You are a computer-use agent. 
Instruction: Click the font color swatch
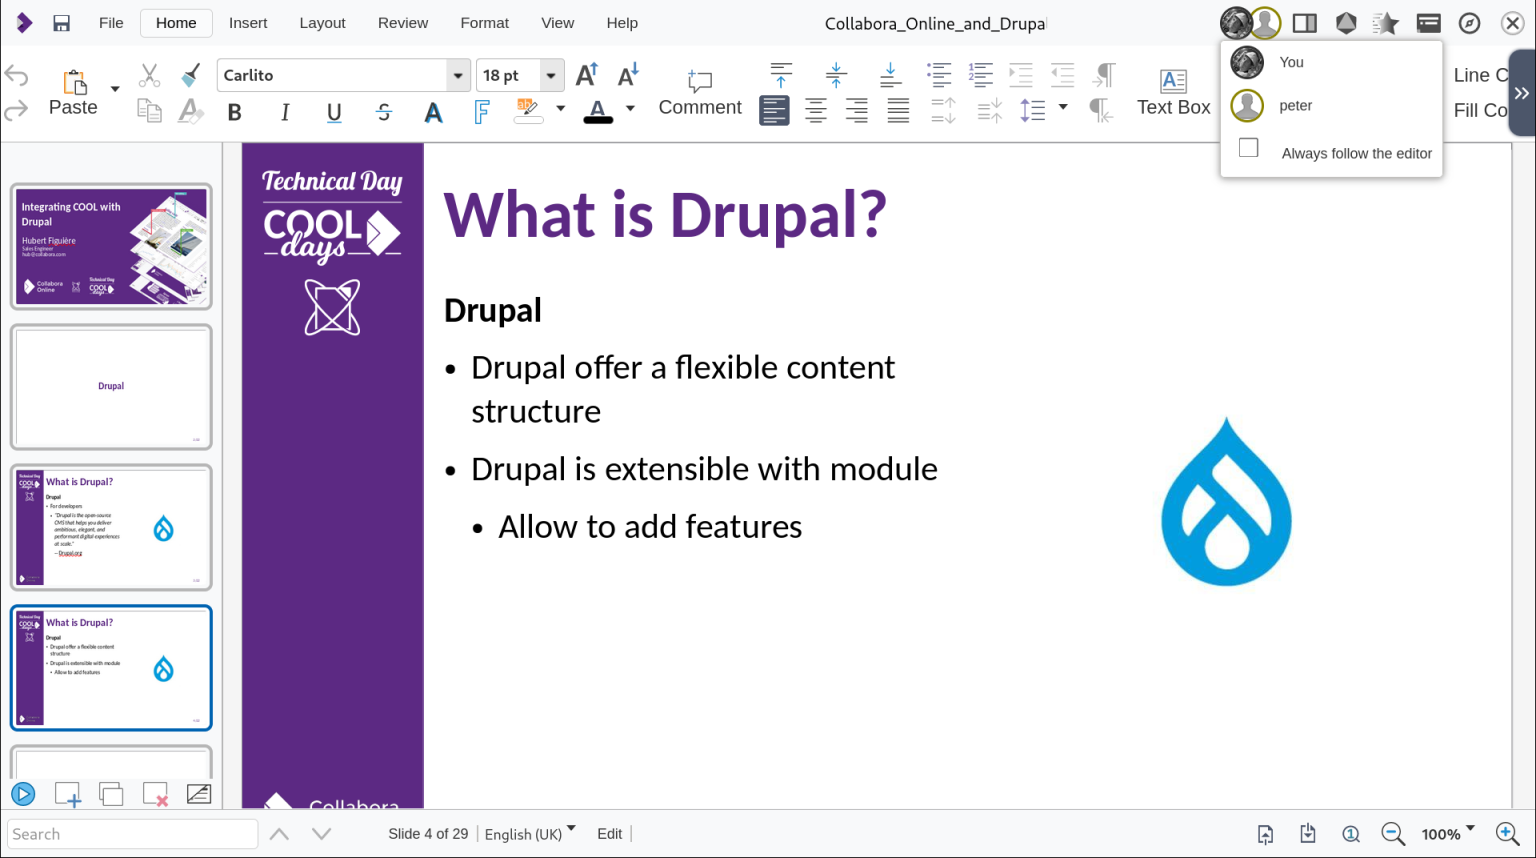click(598, 110)
